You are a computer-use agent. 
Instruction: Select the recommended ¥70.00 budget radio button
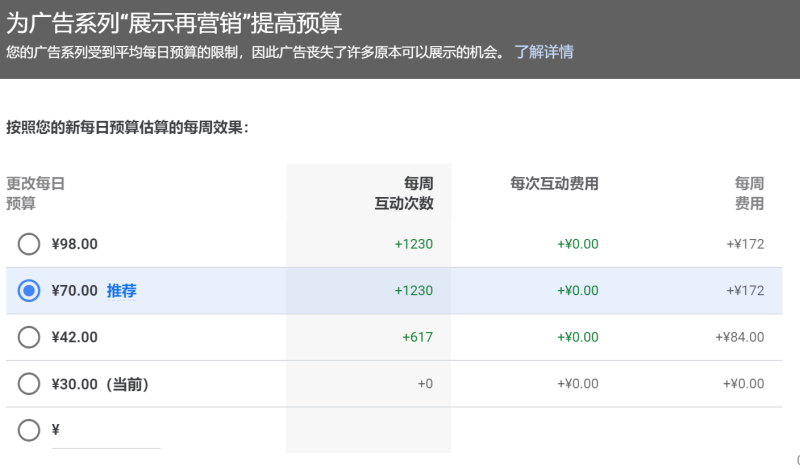tap(29, 291)
